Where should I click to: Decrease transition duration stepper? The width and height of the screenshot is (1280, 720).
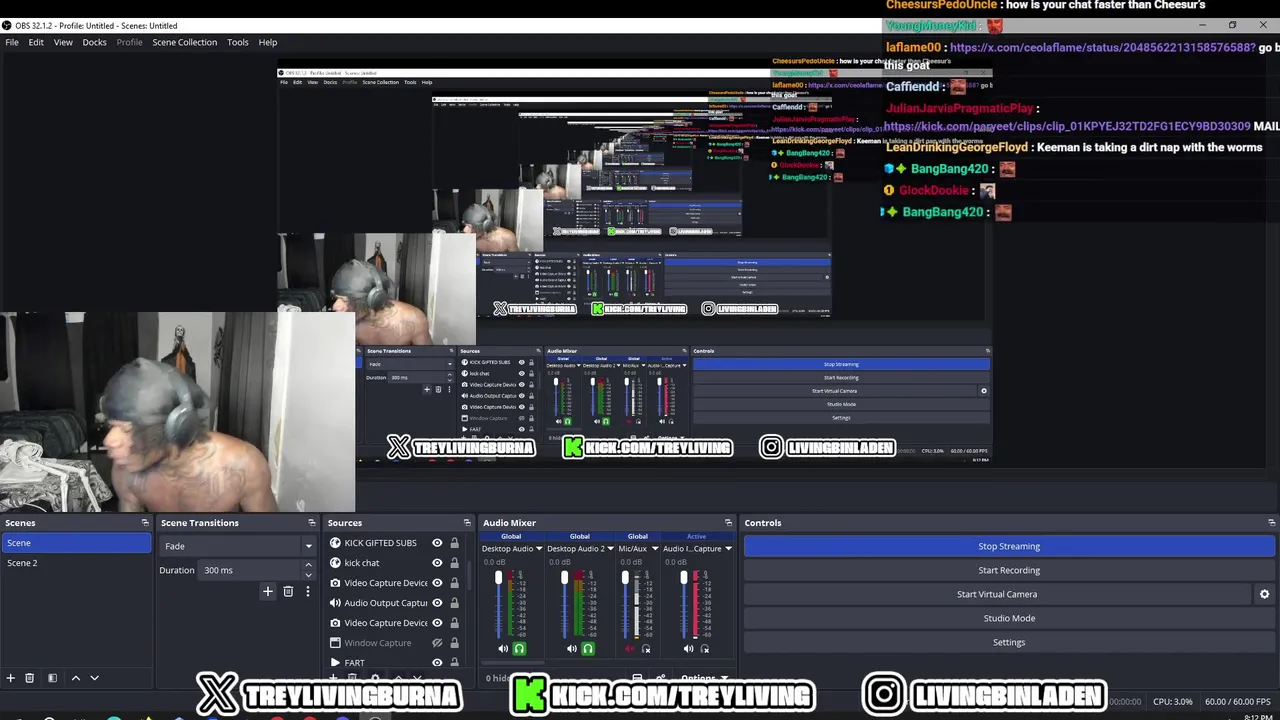pyautogui.click(x=308, y=575)
